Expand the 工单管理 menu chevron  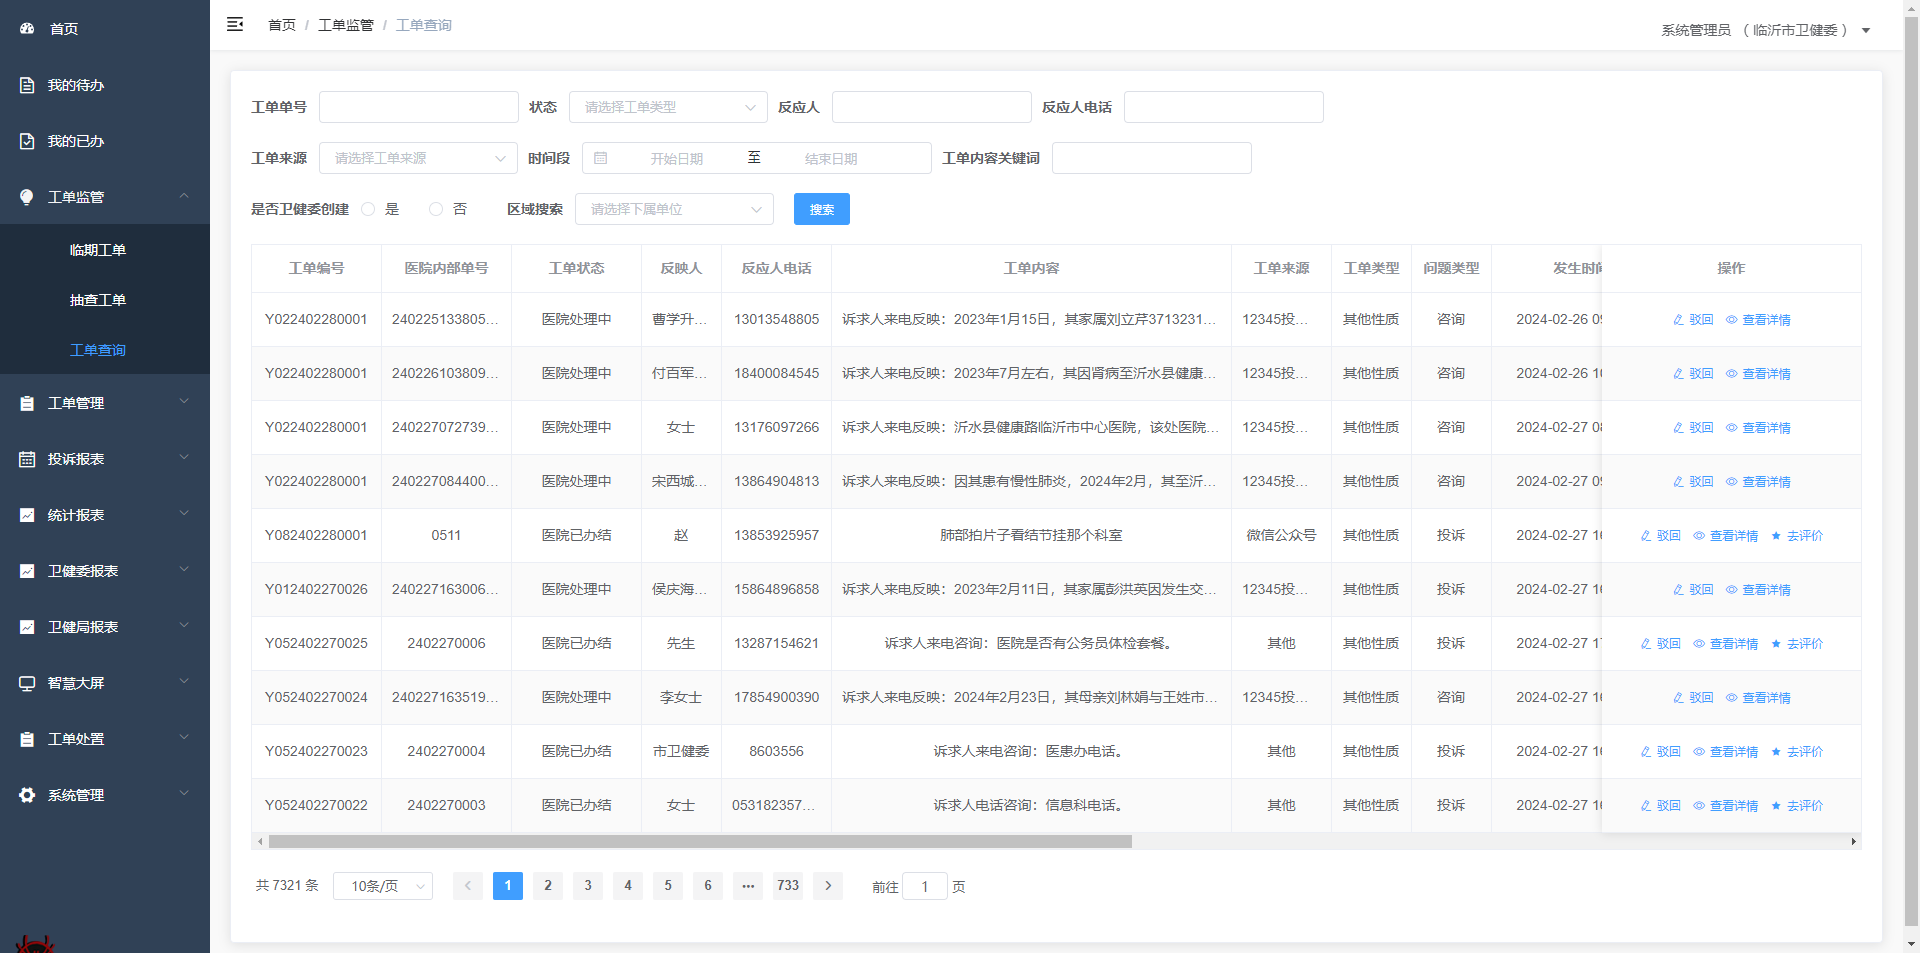pos(184,402)
